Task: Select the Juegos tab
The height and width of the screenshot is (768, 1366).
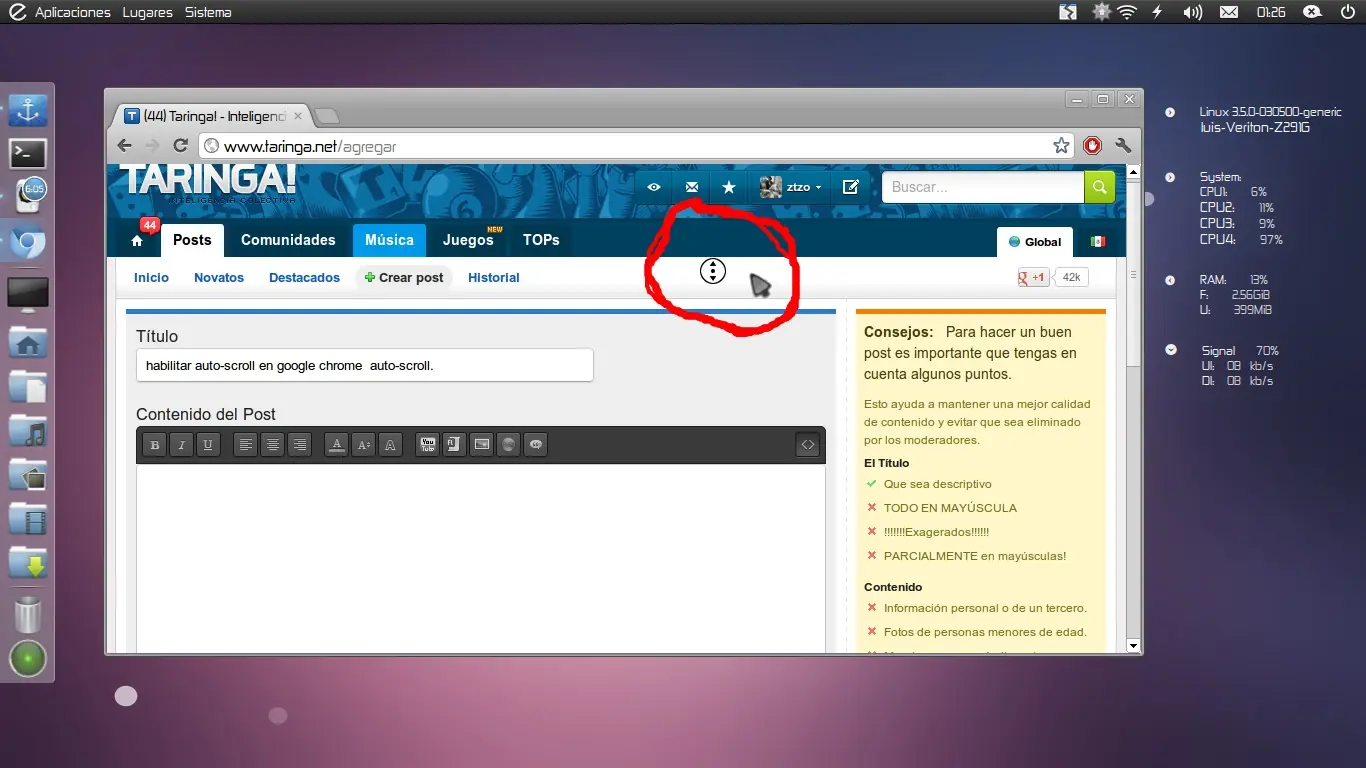Action: (468, 240)
